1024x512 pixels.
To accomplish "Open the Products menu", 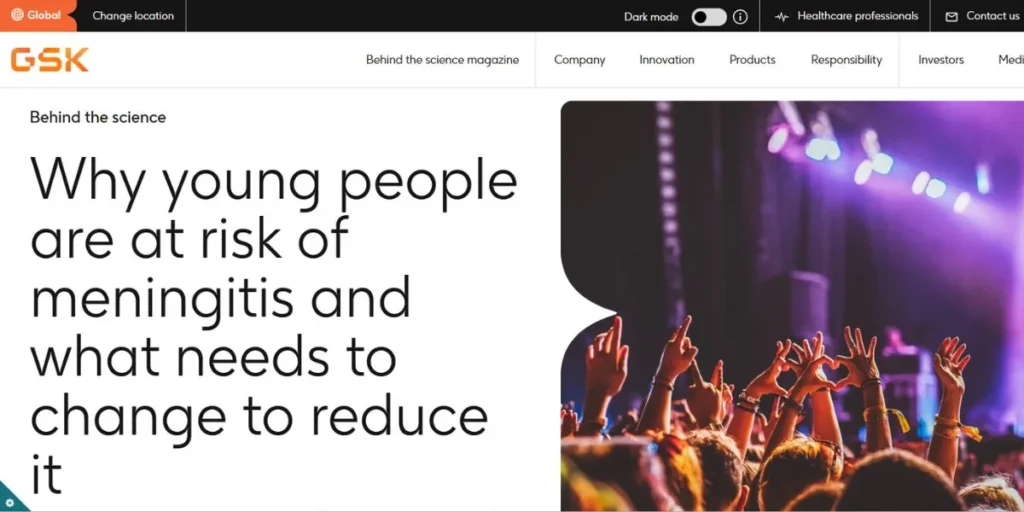I will (752, 59).
